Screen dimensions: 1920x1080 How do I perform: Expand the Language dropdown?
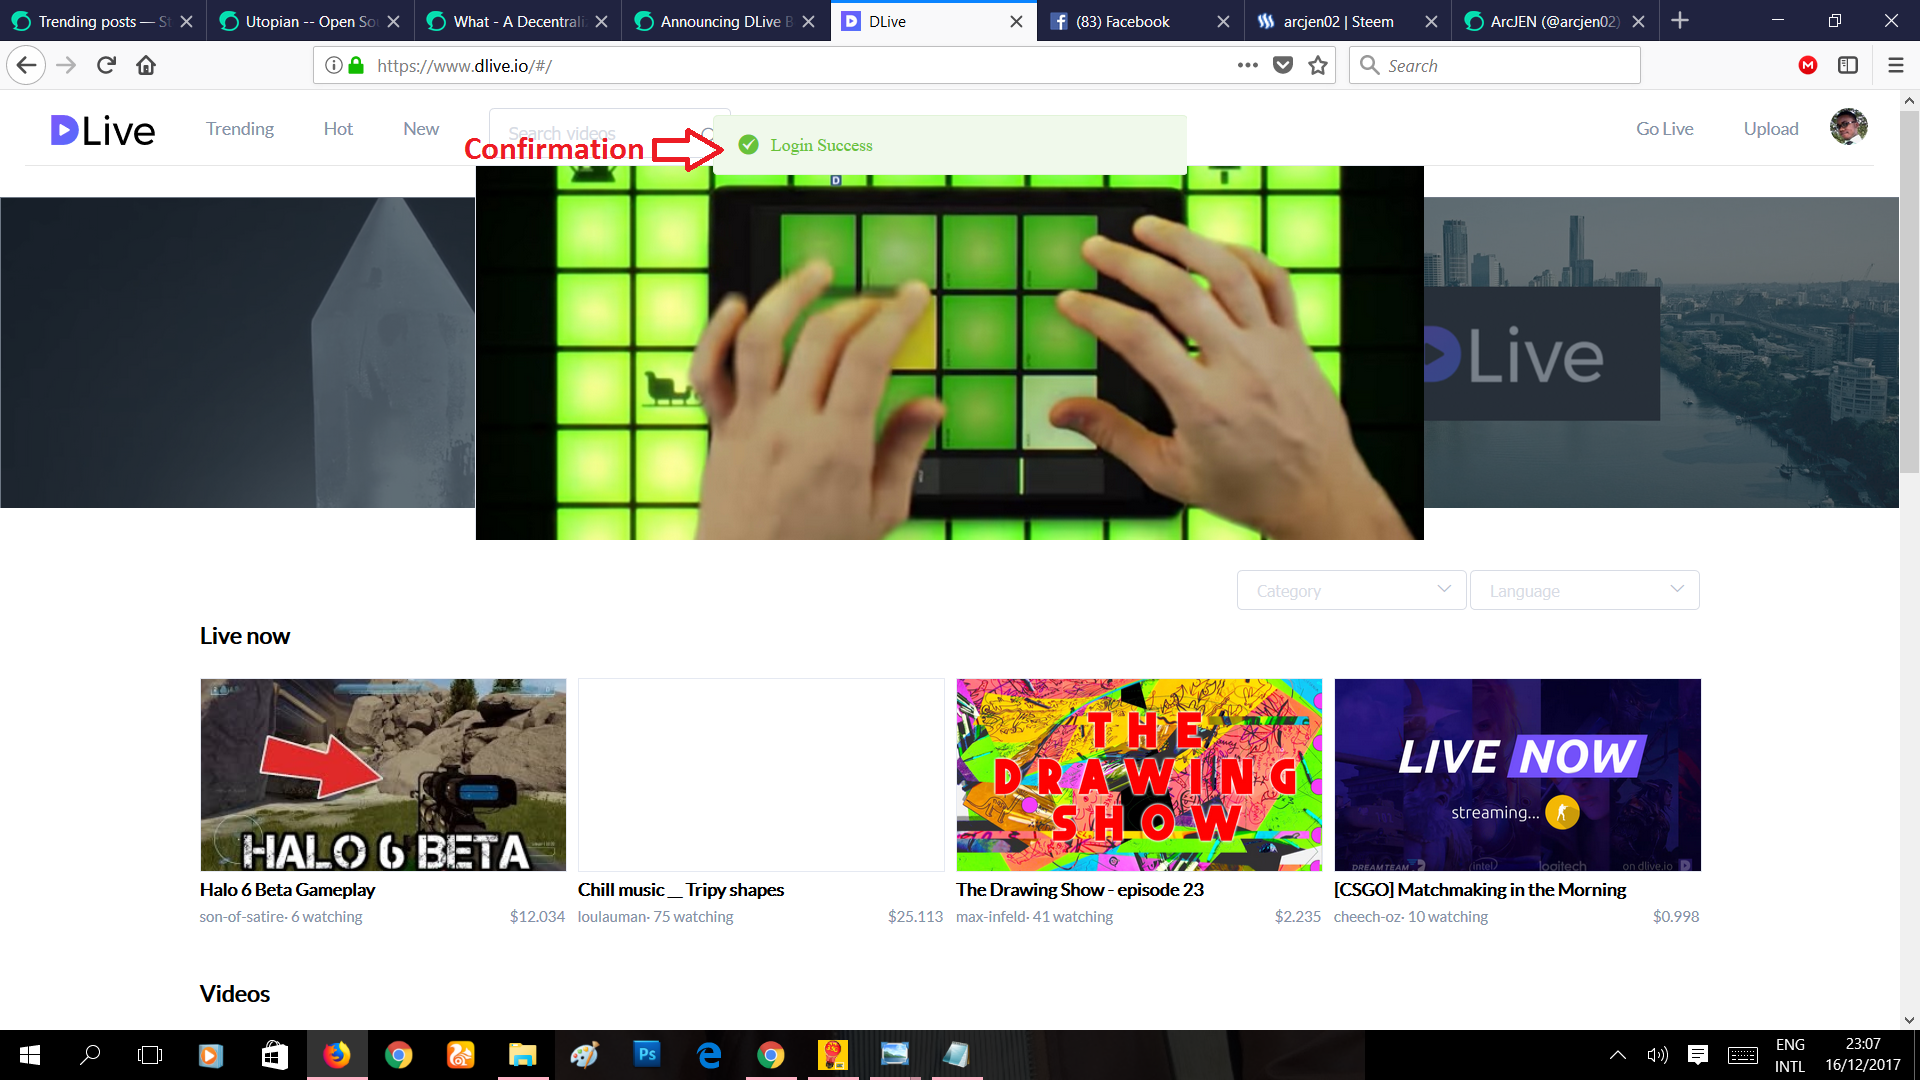(x=1584, y=590)
